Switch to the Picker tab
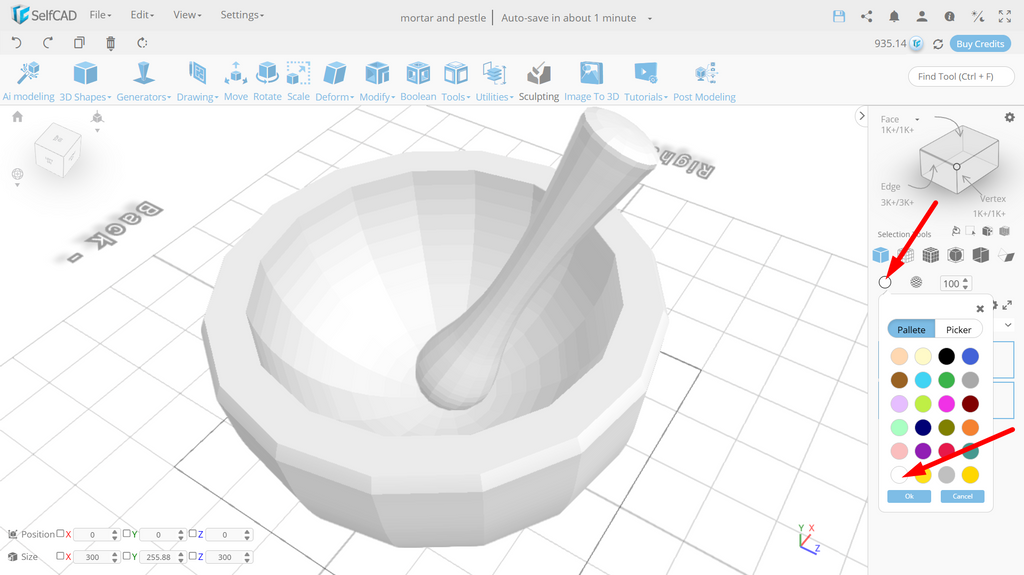The image size is (1024, 575). tap(959, 329)
